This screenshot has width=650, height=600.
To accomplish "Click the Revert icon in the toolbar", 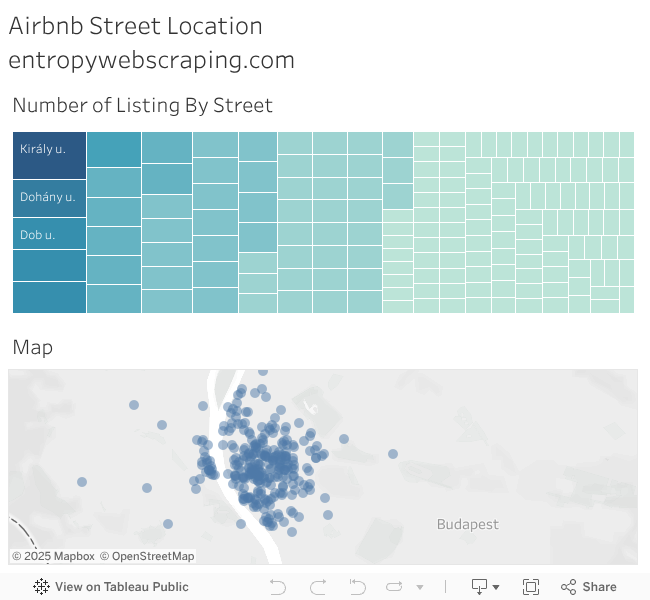I will [x=357, y=587].
